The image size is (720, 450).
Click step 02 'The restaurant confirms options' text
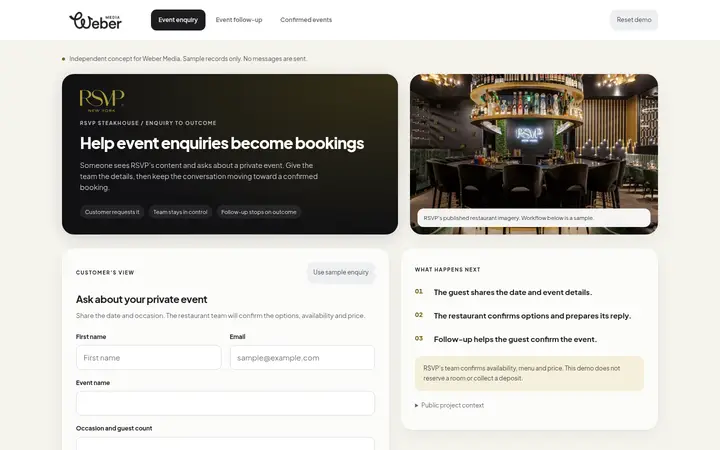(532, 316)
